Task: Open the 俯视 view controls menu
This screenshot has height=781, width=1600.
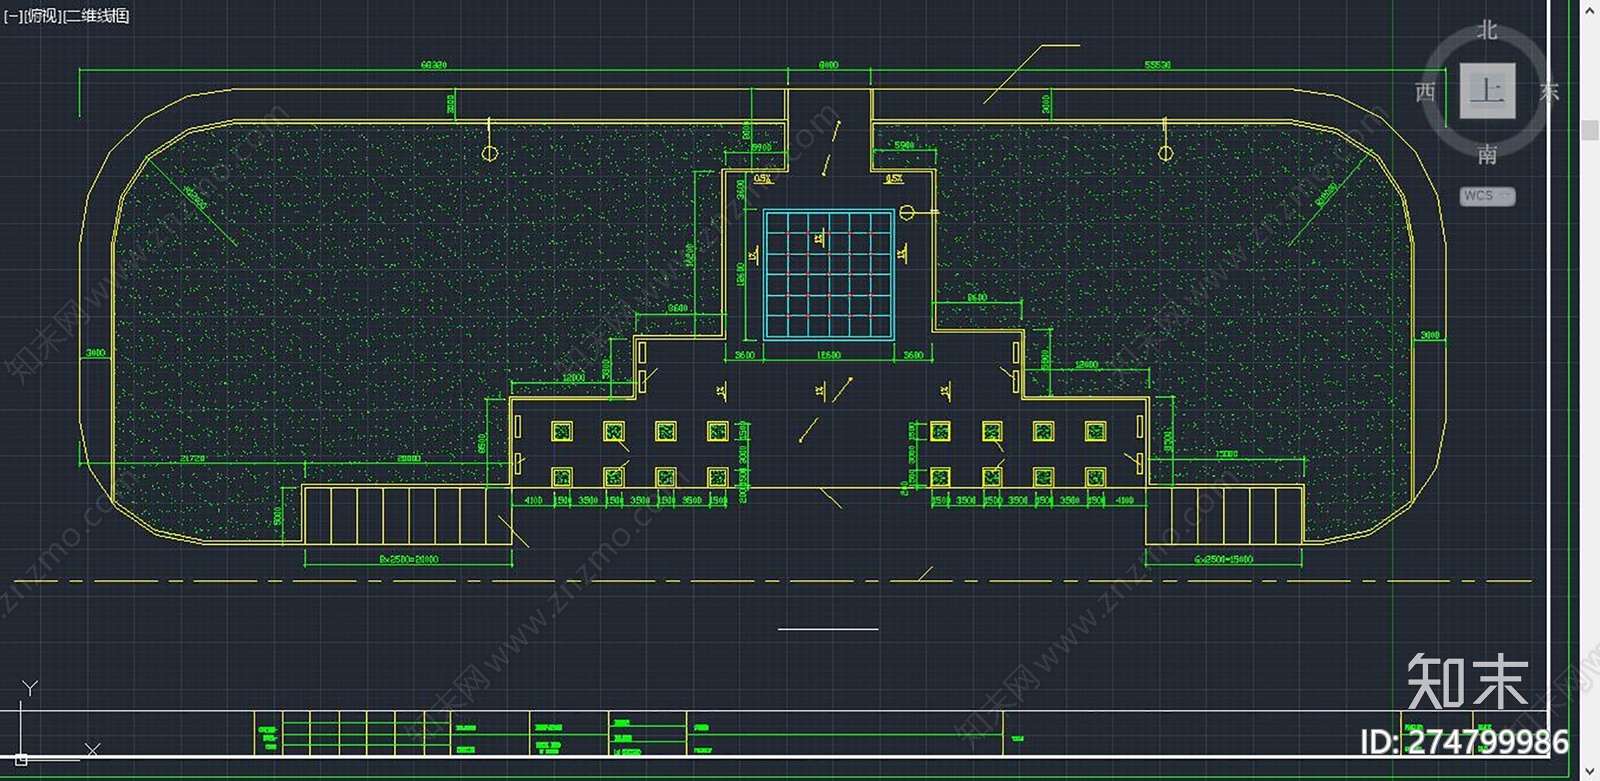Action: coord(43,16)
